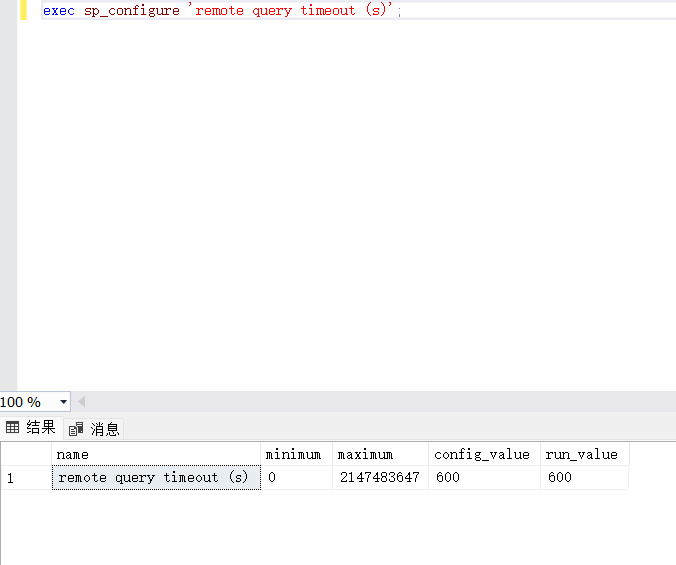This screenshot has height=565, width=676.
Task: Open the 100 % zoom dropdown
Action: tap(63, 402)
